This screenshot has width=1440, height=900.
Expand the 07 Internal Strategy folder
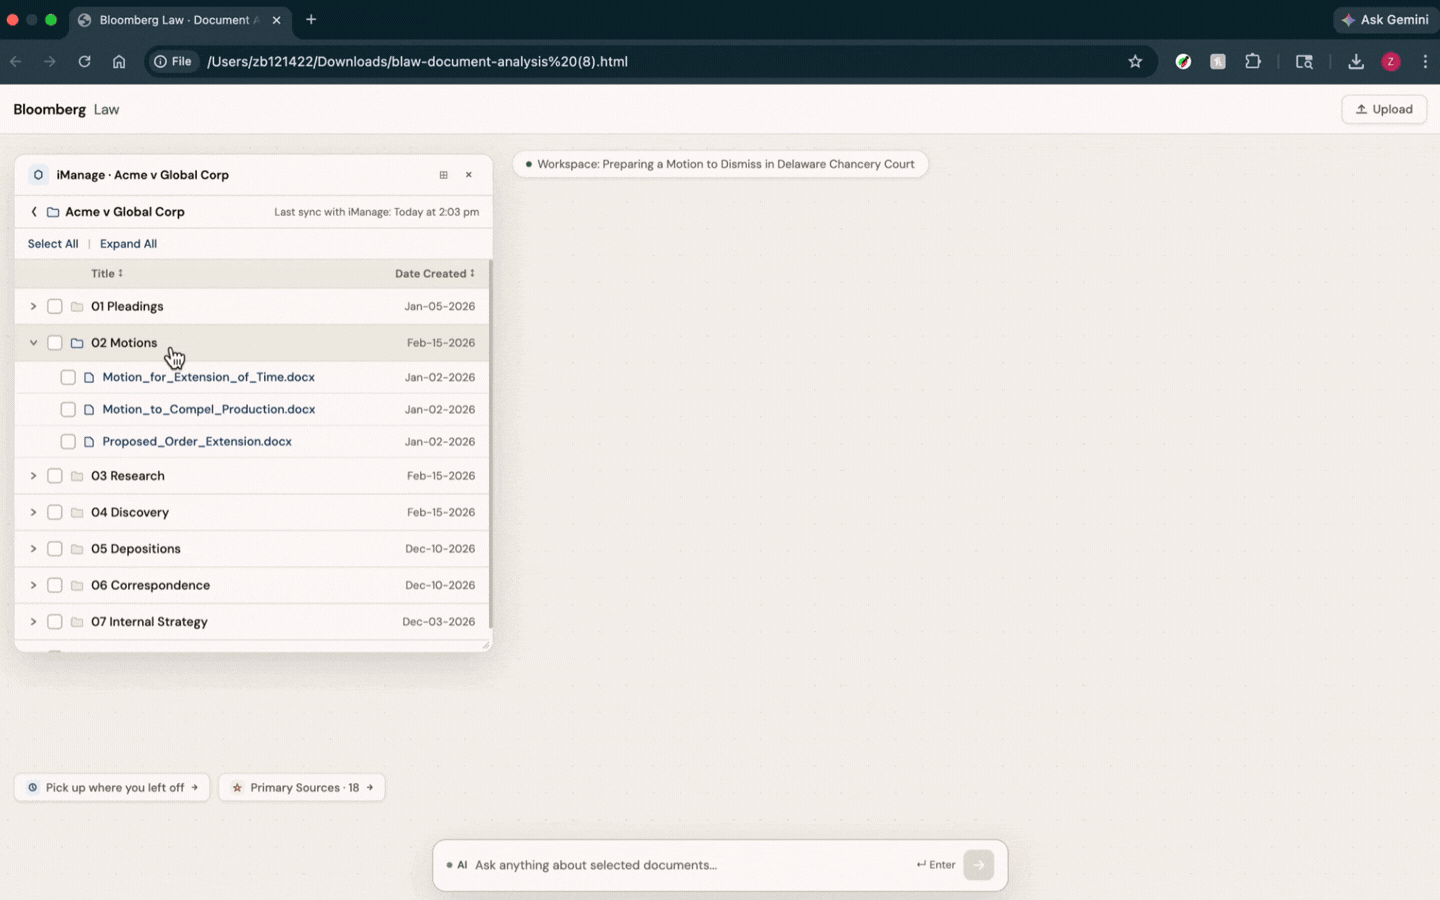pyautogui.click(x=33, y=621)
